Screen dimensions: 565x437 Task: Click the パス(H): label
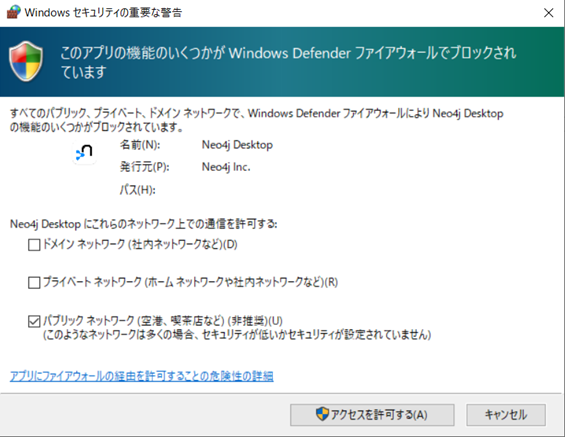pos(137,190)
